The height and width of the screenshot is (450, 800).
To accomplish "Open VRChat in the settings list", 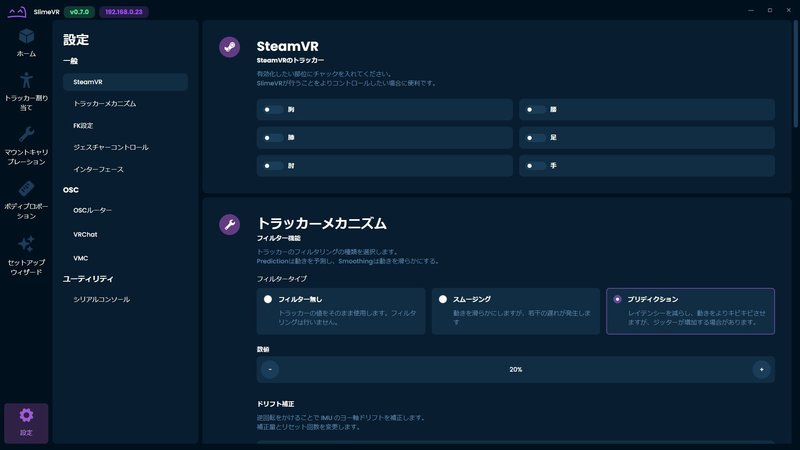I will (126, 235).
